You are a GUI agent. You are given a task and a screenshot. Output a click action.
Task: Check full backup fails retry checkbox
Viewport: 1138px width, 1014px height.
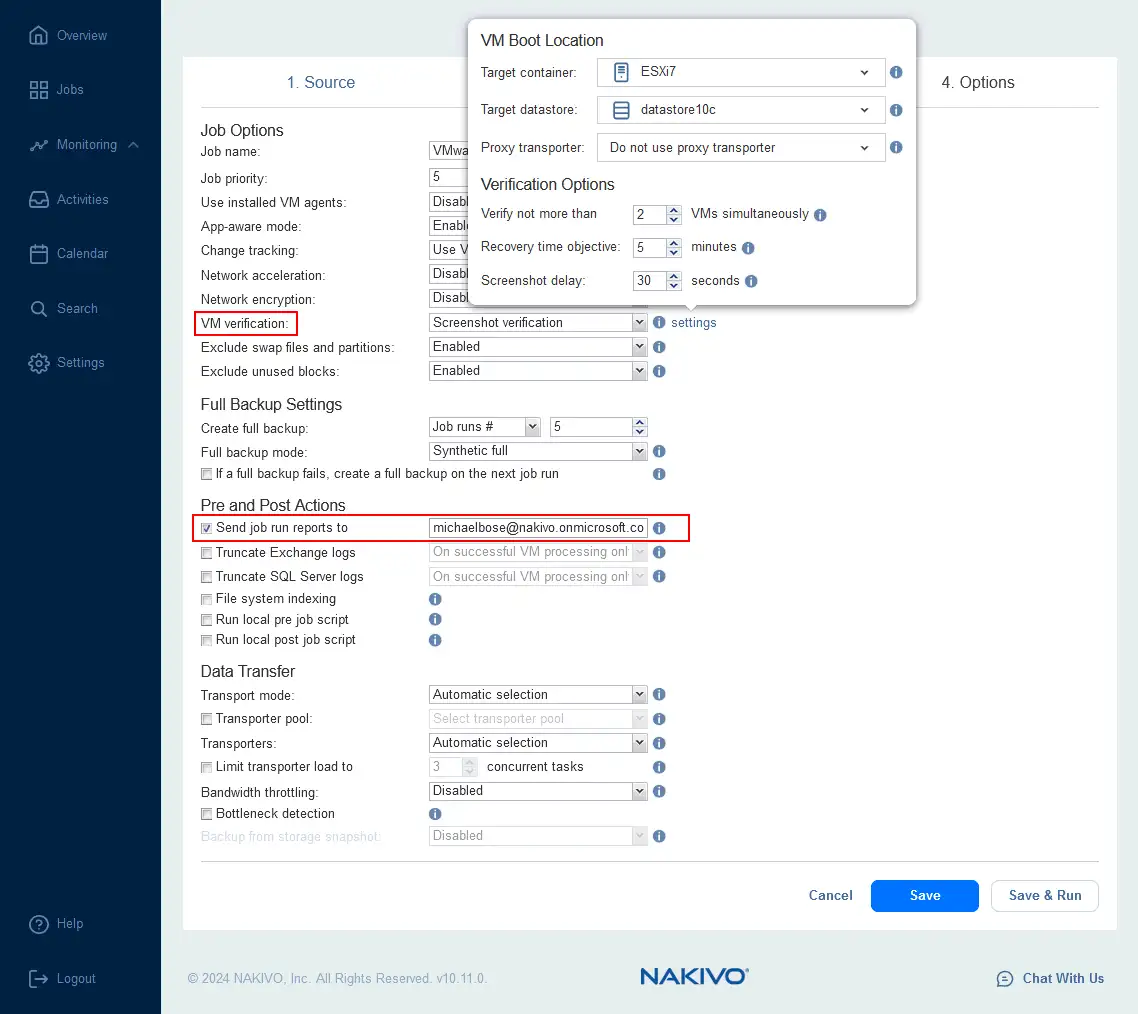pyautogui.click(x=207, y=474)
